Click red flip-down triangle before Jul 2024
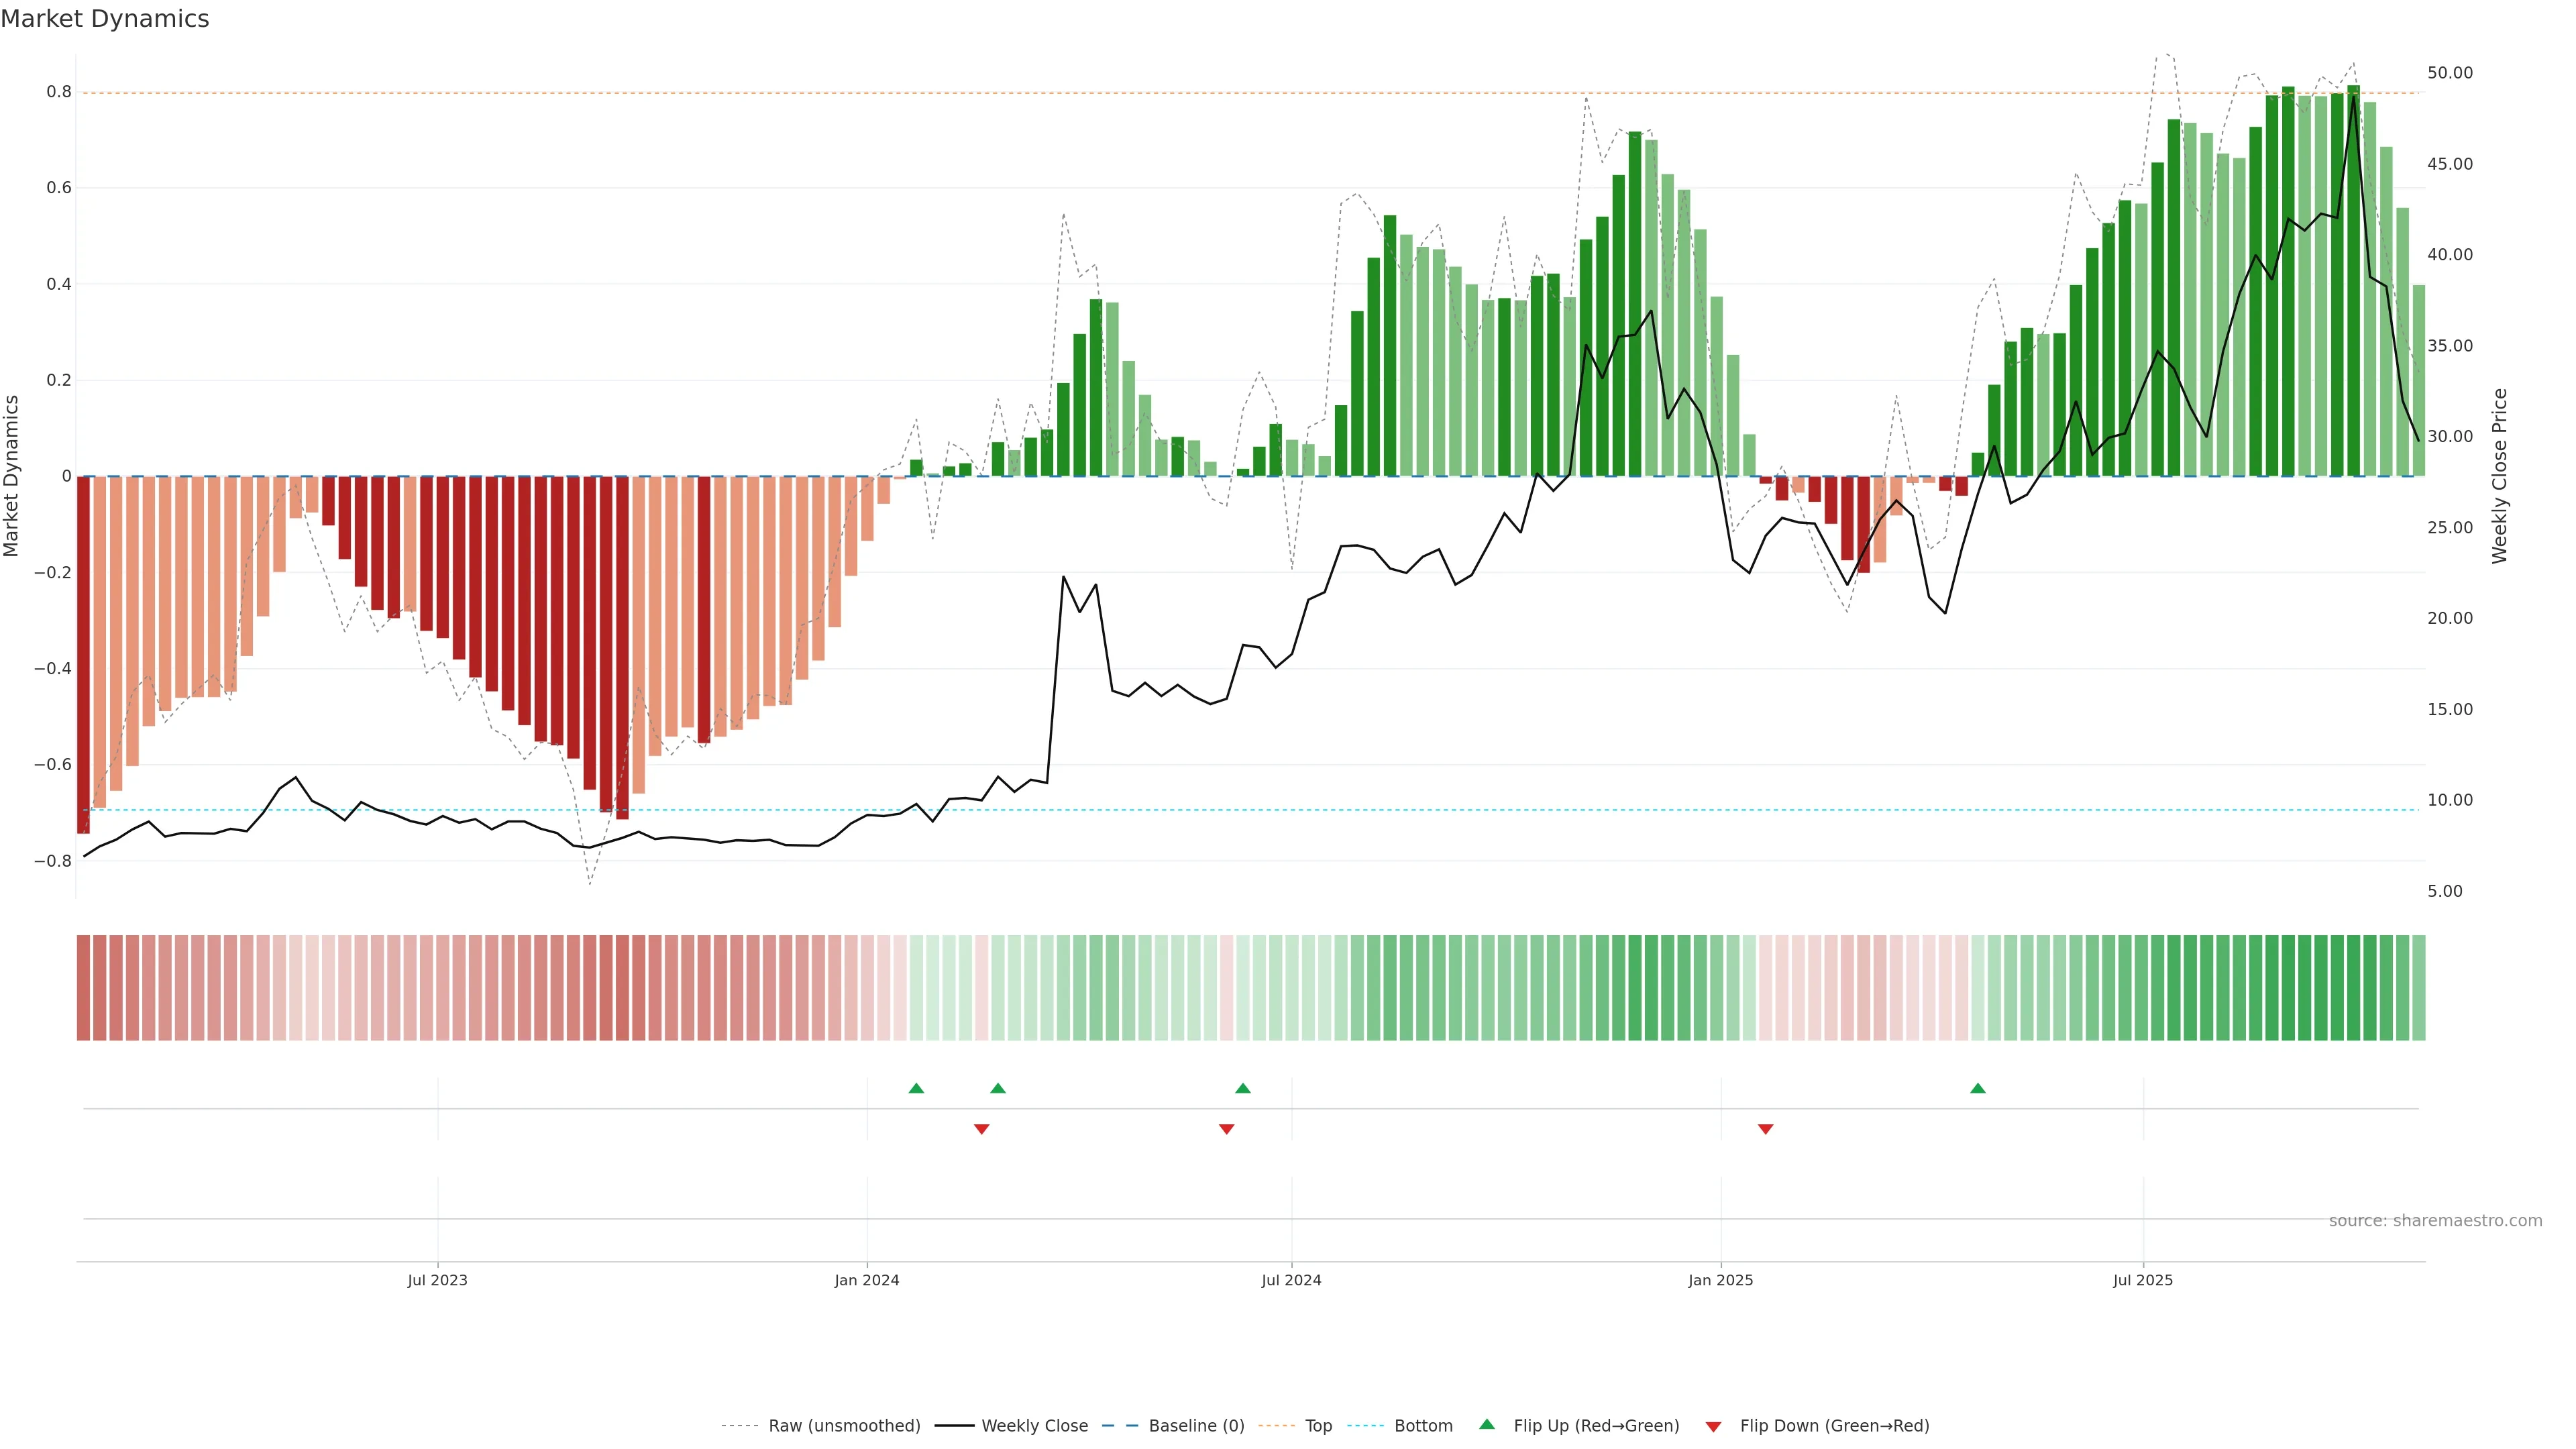 (x=1226, y=1129)
